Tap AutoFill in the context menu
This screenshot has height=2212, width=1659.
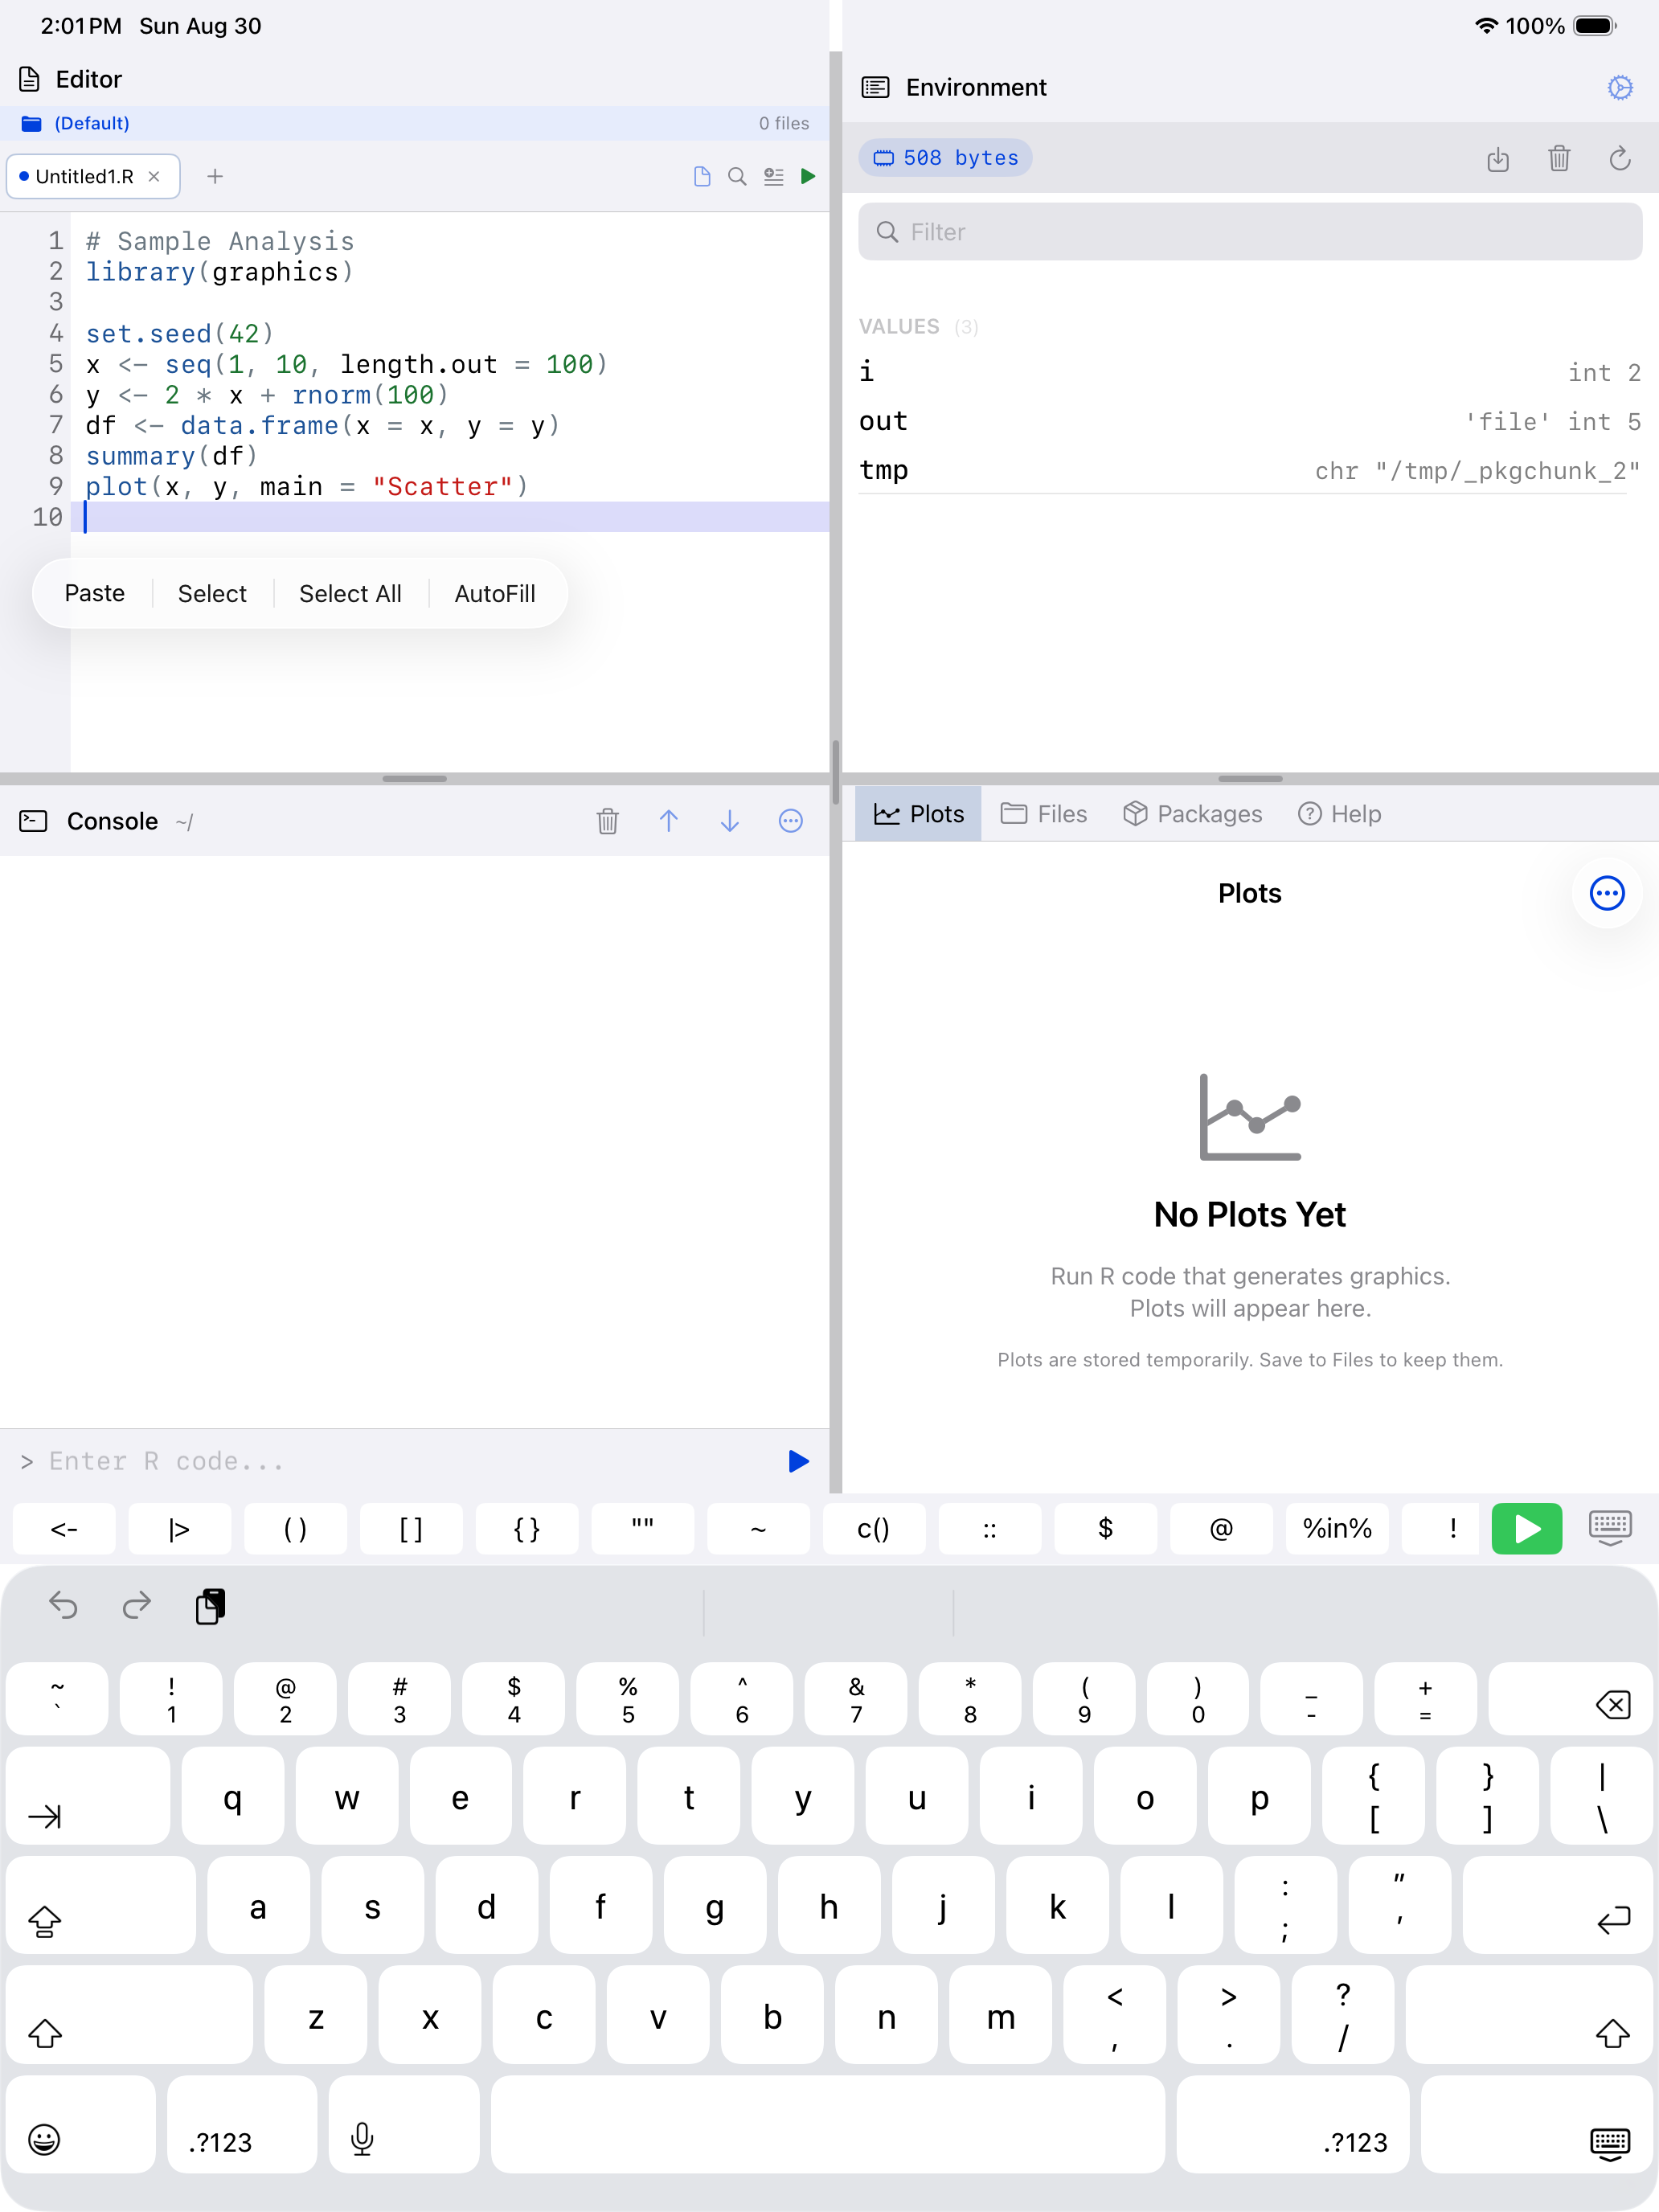[495, 593]
